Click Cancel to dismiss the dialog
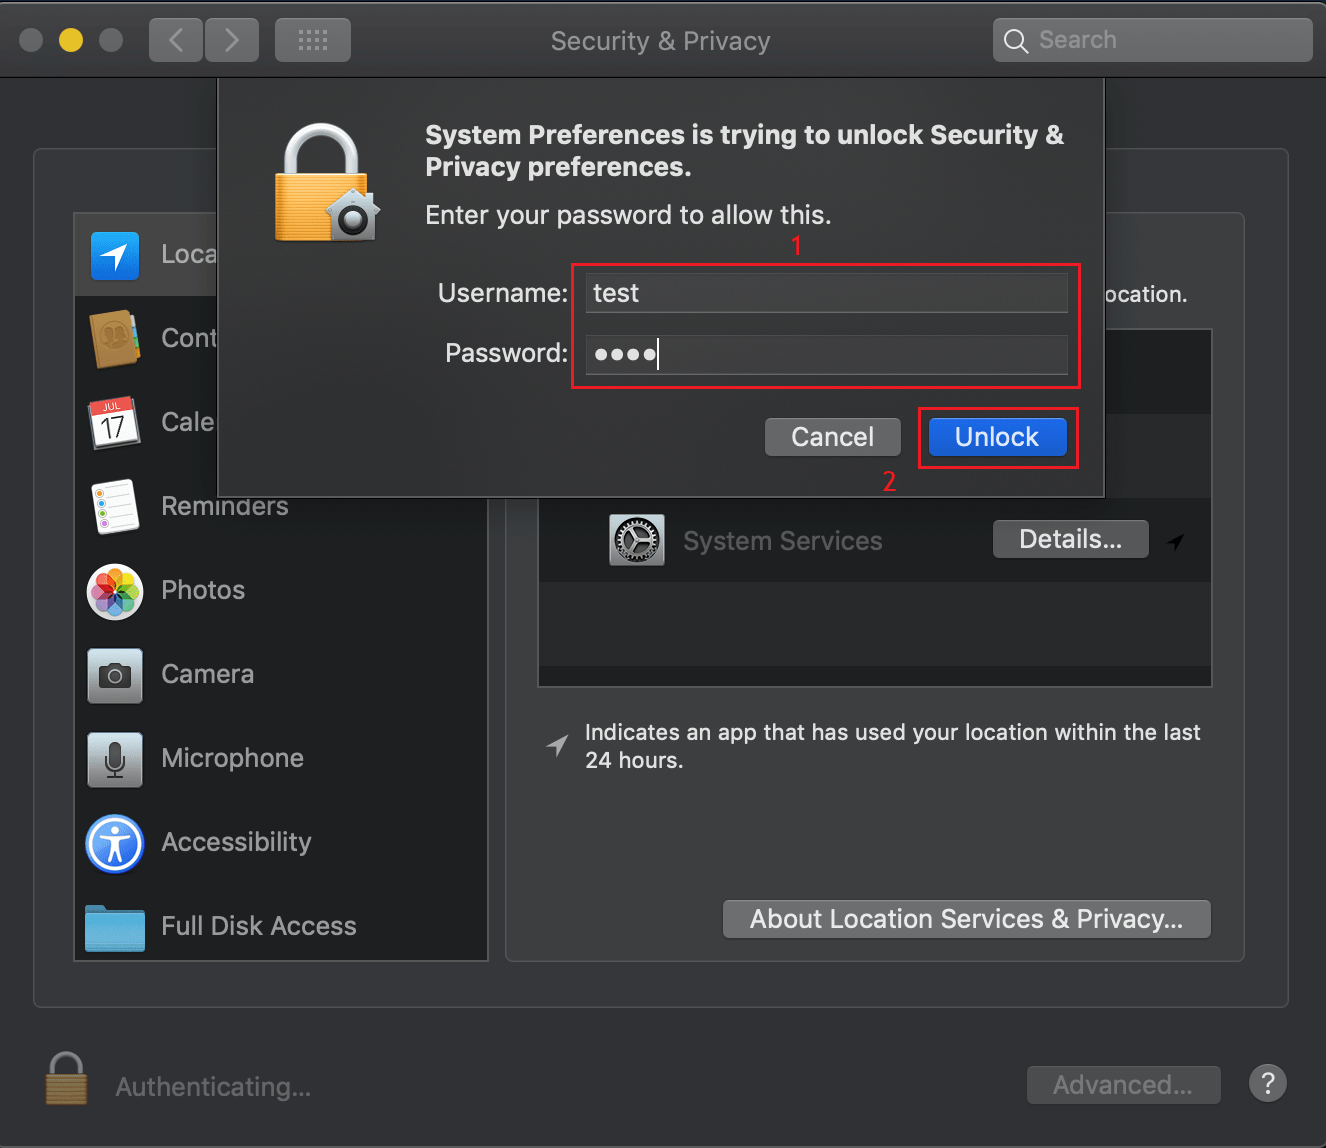The height and width of the screenshot is (1148, 1326). (x=832, y=436)
